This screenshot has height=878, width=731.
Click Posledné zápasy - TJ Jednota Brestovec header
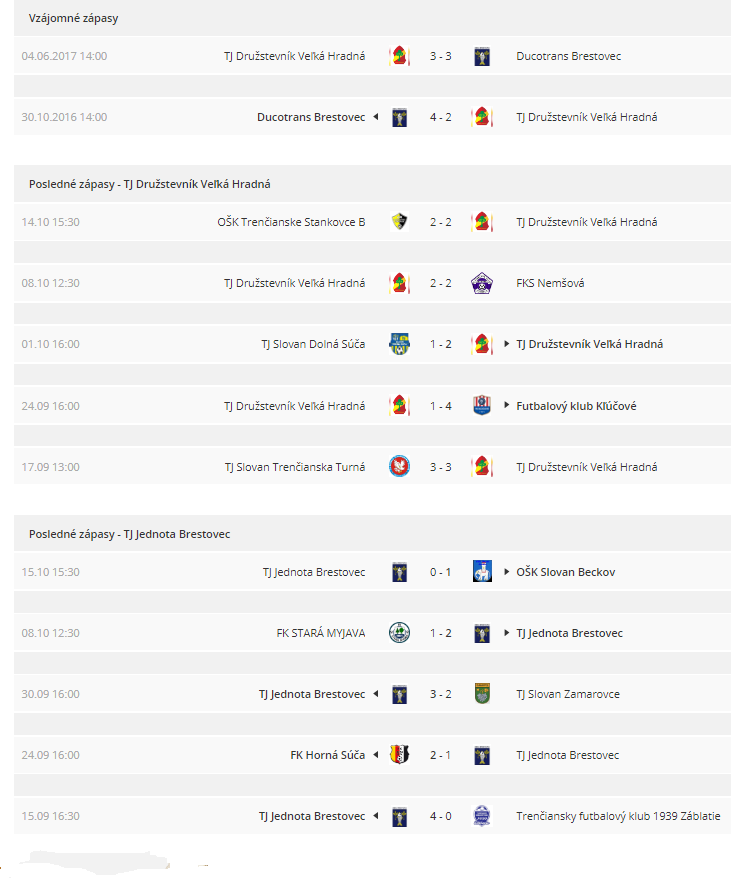[129, 534]
